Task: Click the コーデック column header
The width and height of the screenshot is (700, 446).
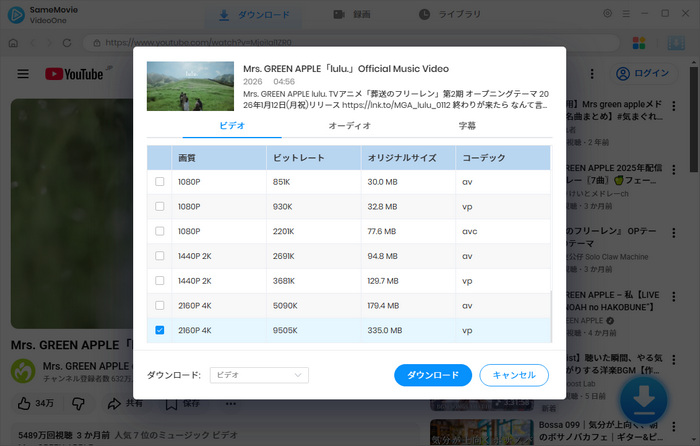Action: (x=503, y=158)
